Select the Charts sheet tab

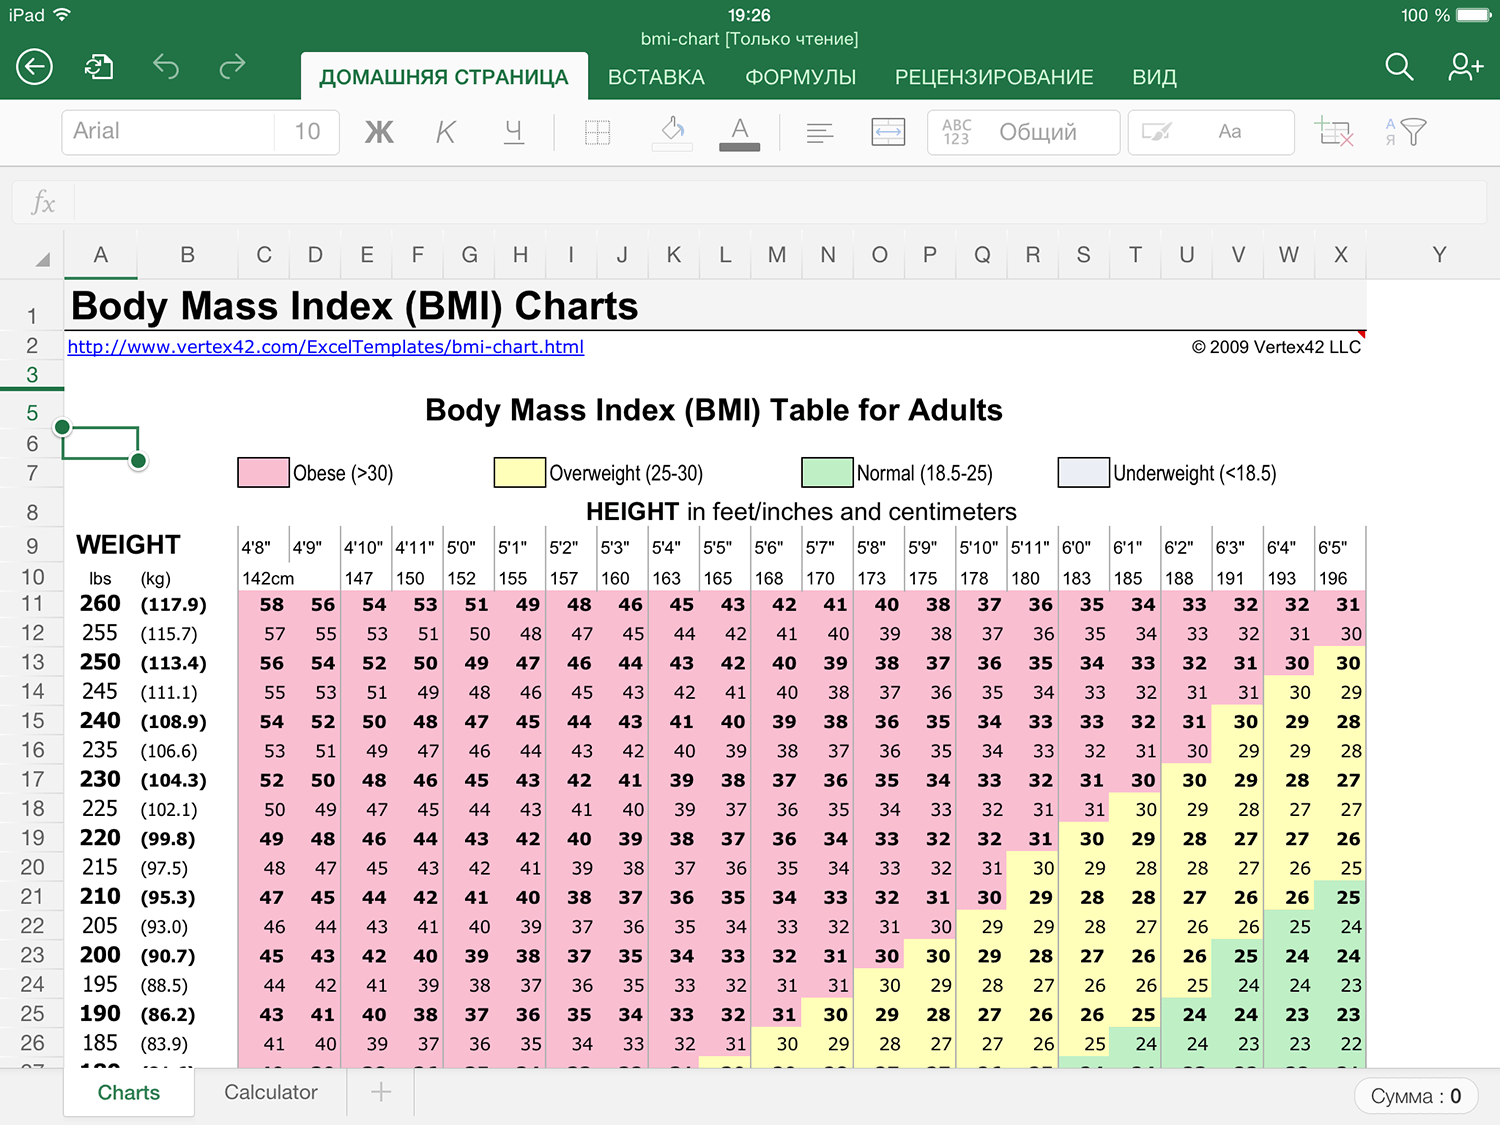(128, 1092)
